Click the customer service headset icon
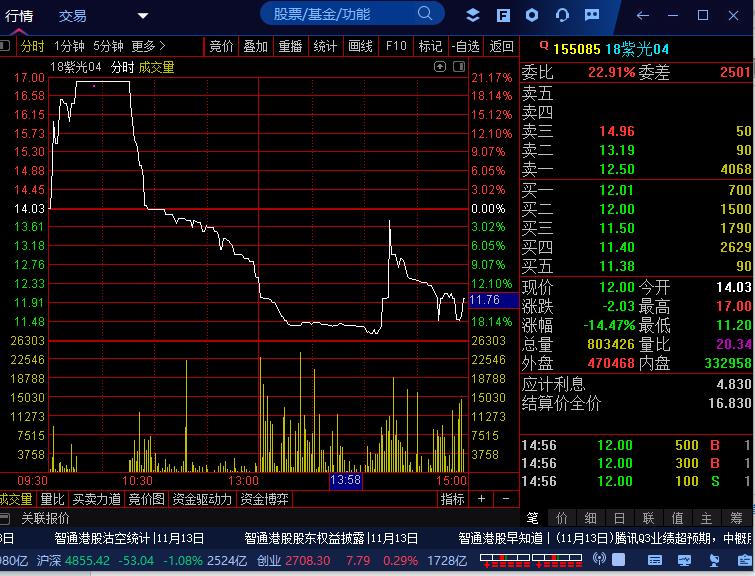This screenshot has width=755, height=576. click(x=562, y=15)
